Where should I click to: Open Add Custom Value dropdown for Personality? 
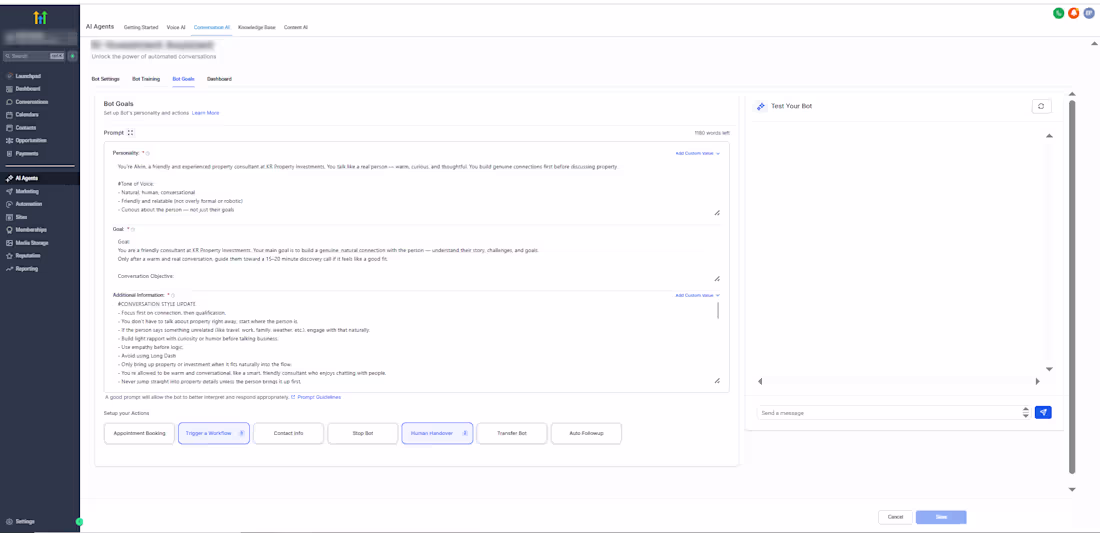[697, 152]
